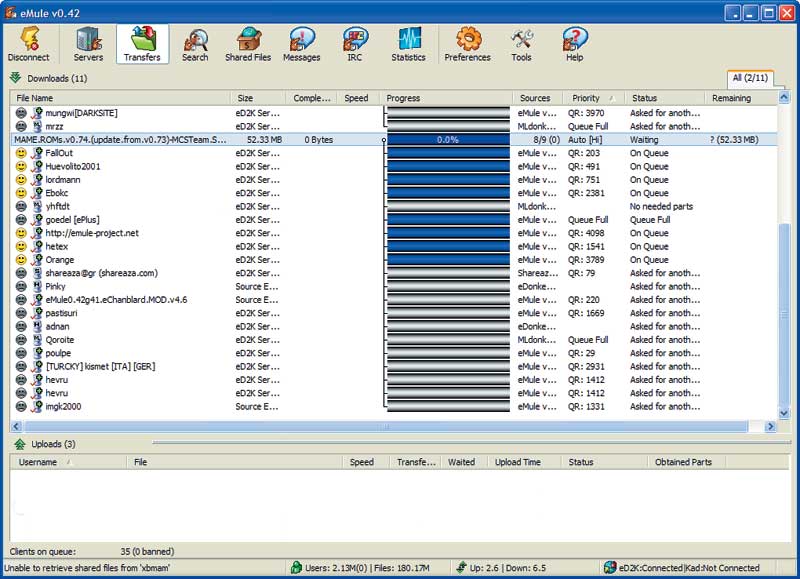Click the up/down speed status icon
800x579 pixels.
(x=461, y=567)
